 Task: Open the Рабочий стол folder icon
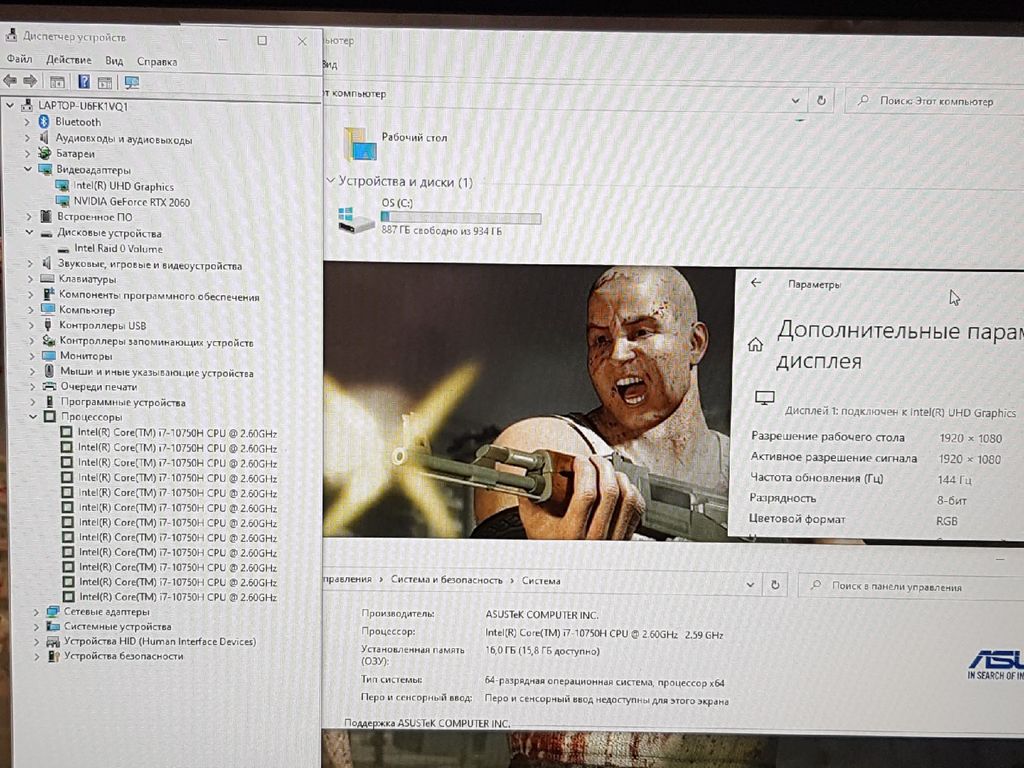(x=361, y=145)
